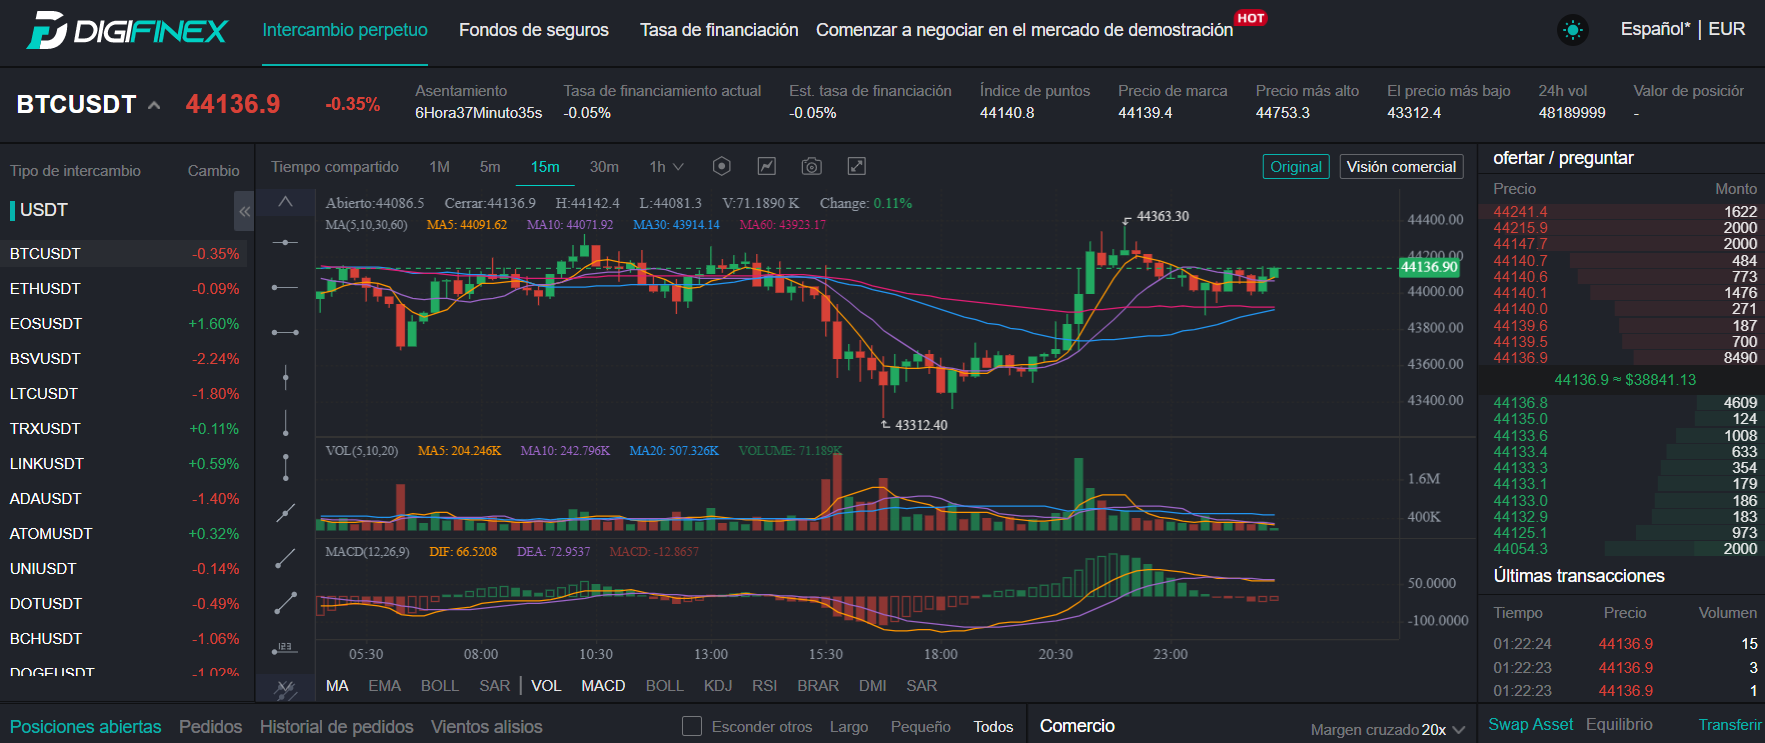Open the 1h timeframe dropdown
The width and height of the screenshot is (1765, 743).
[667, 167]
